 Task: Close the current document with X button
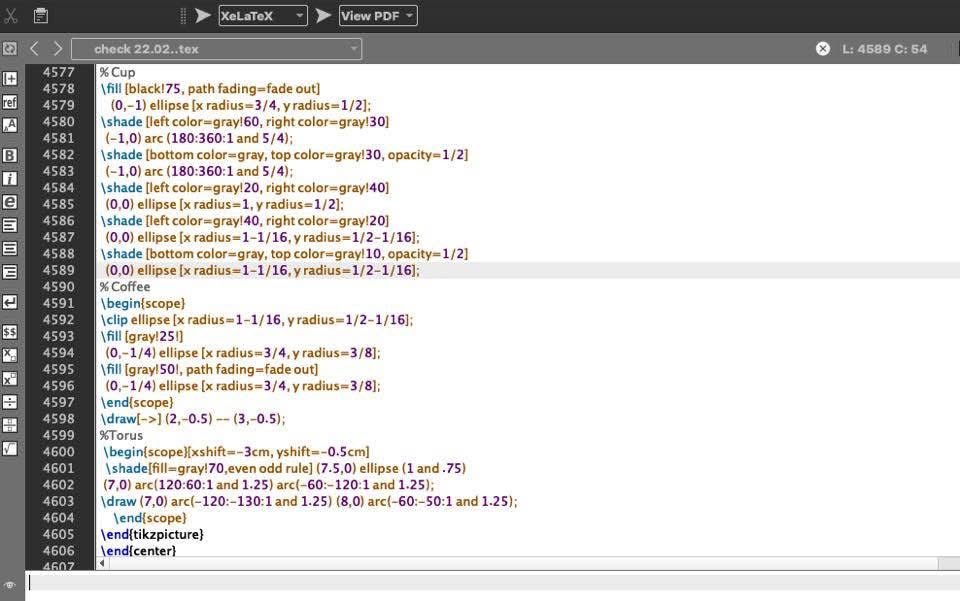tap(823, 49)
